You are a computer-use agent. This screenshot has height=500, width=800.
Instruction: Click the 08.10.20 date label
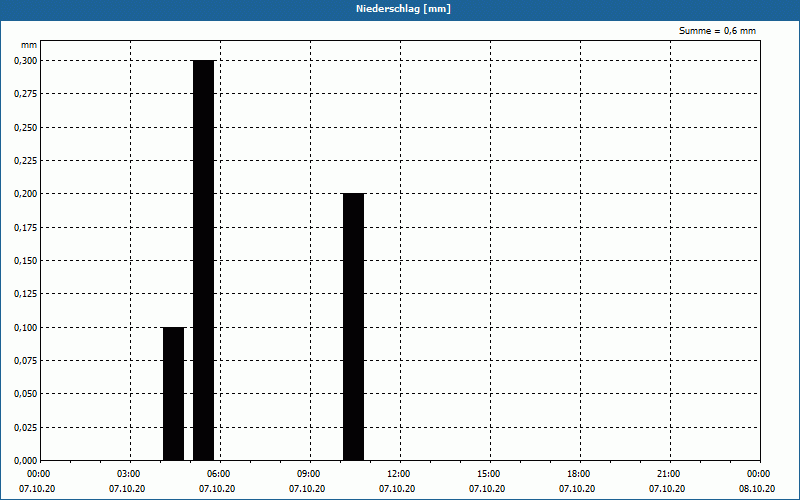click(x=757, y=489)
